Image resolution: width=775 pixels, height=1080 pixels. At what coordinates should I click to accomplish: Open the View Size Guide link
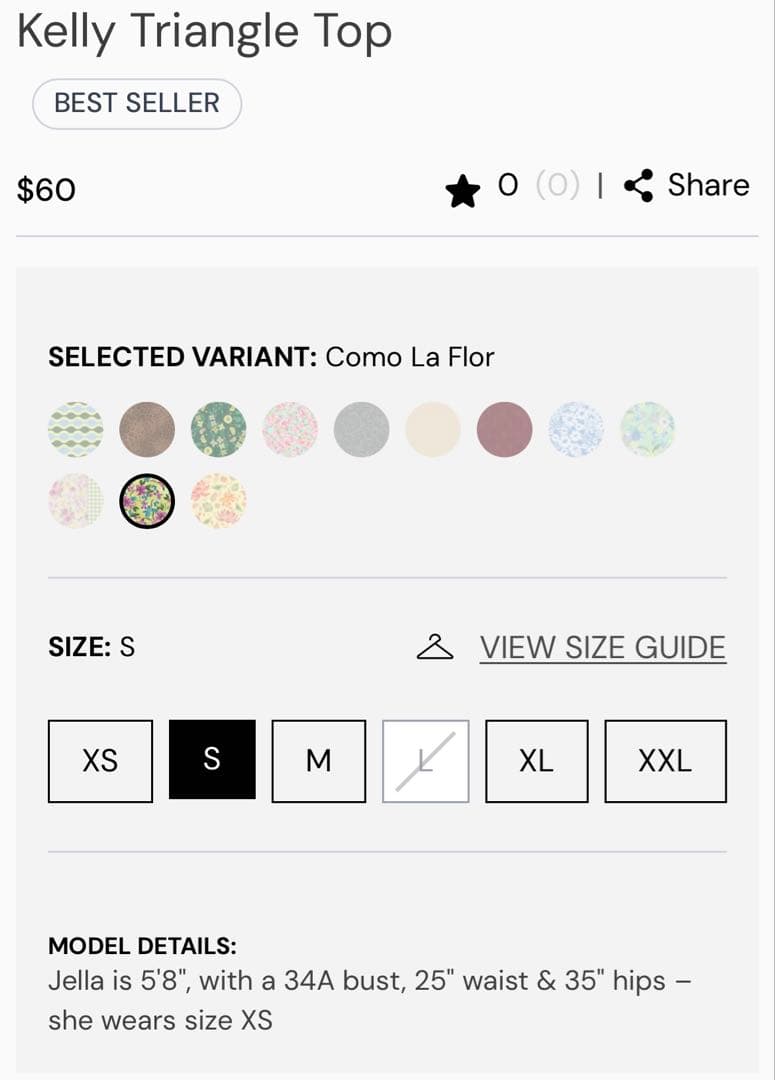(x=603, y=648)
